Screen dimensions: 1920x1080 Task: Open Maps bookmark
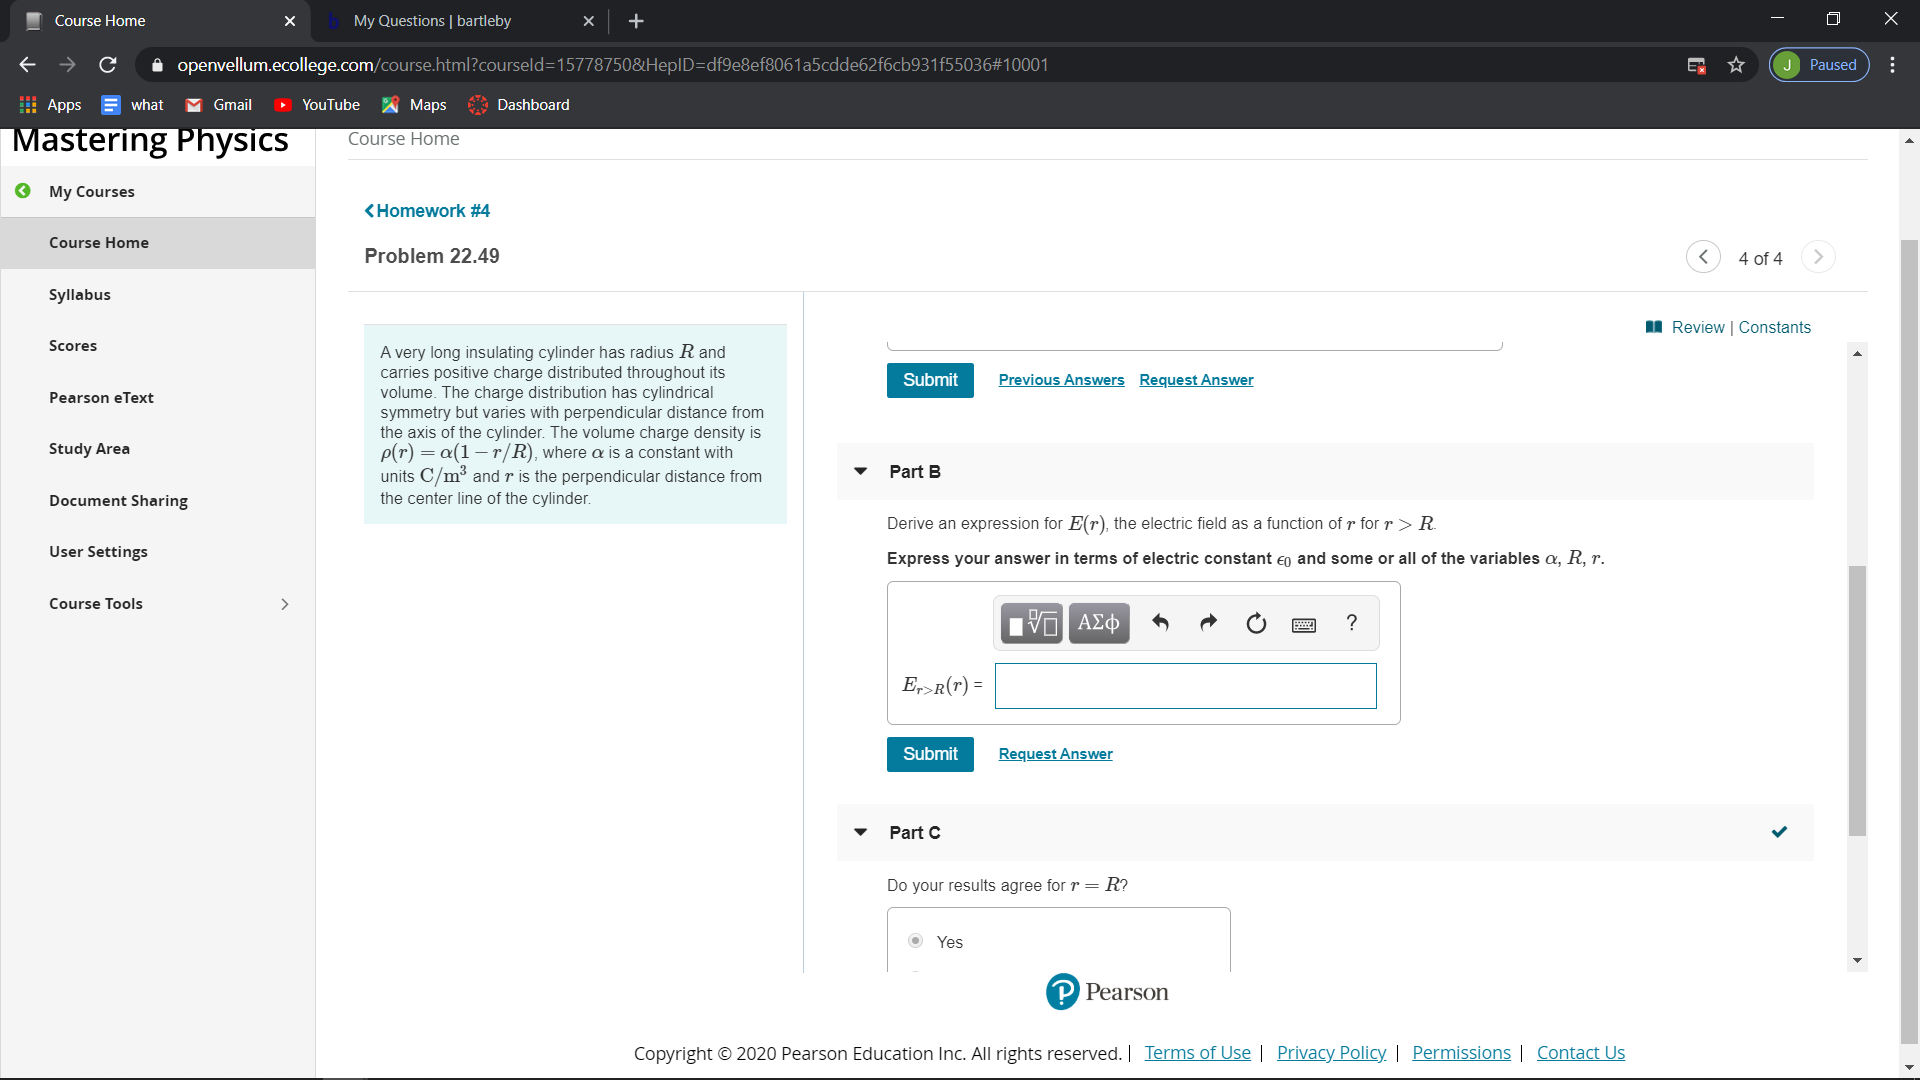click(x=414, y=105)
